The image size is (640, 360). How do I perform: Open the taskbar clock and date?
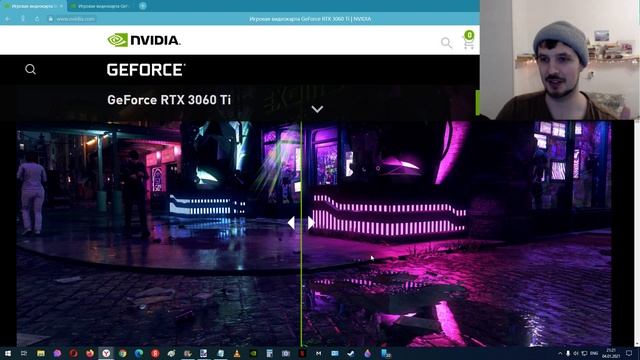coord(611,353)
